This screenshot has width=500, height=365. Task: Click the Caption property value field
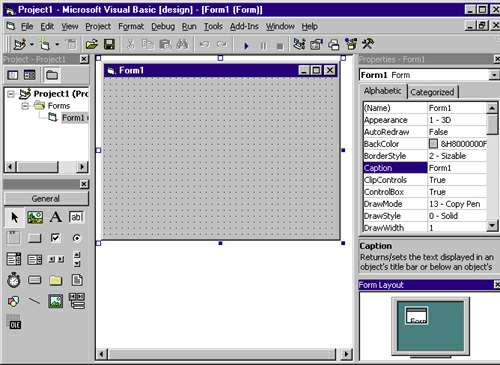[x=457, y=168]
